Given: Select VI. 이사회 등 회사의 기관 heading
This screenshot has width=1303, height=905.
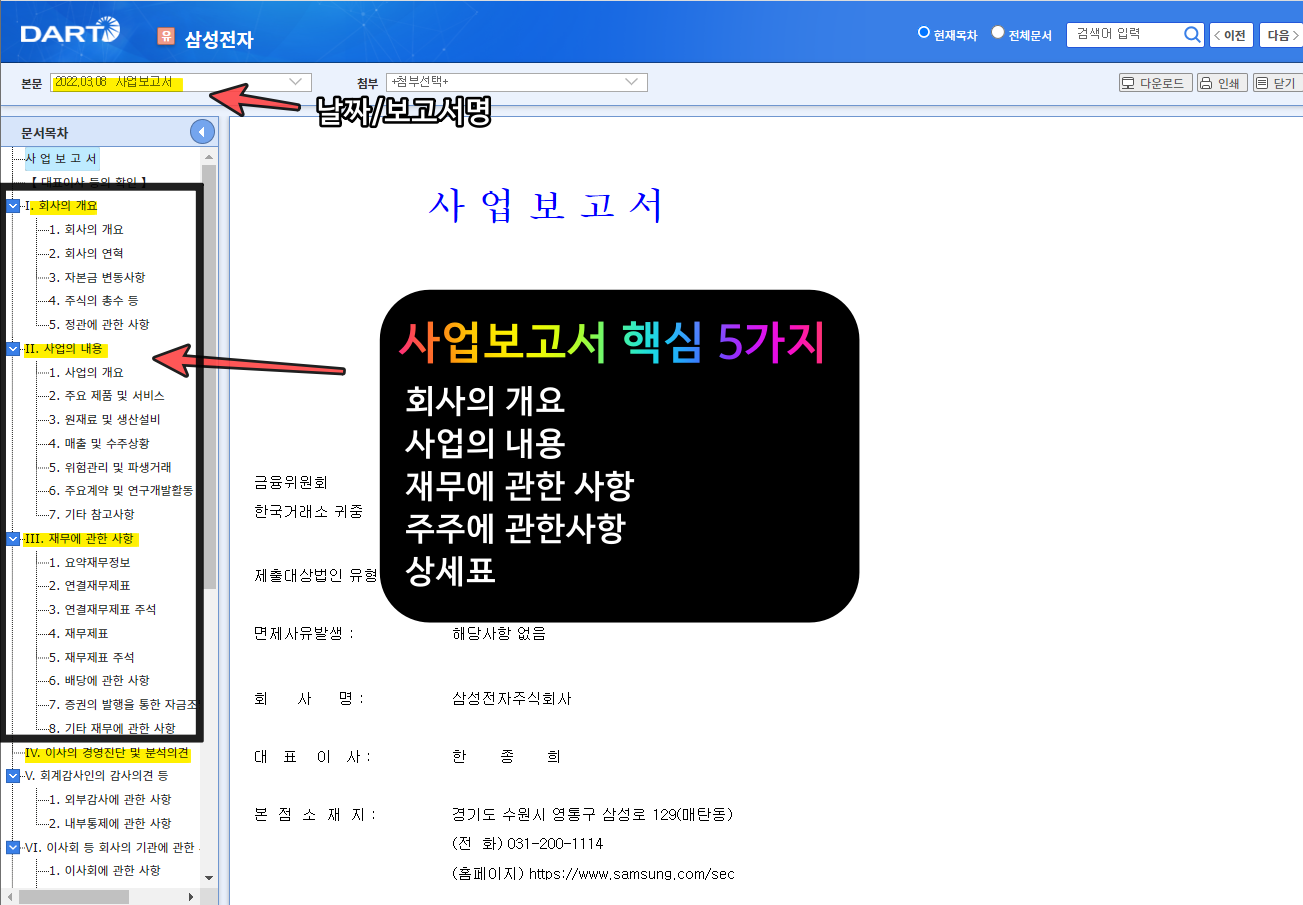Looking at the screenshot, I should click(110, 848).
